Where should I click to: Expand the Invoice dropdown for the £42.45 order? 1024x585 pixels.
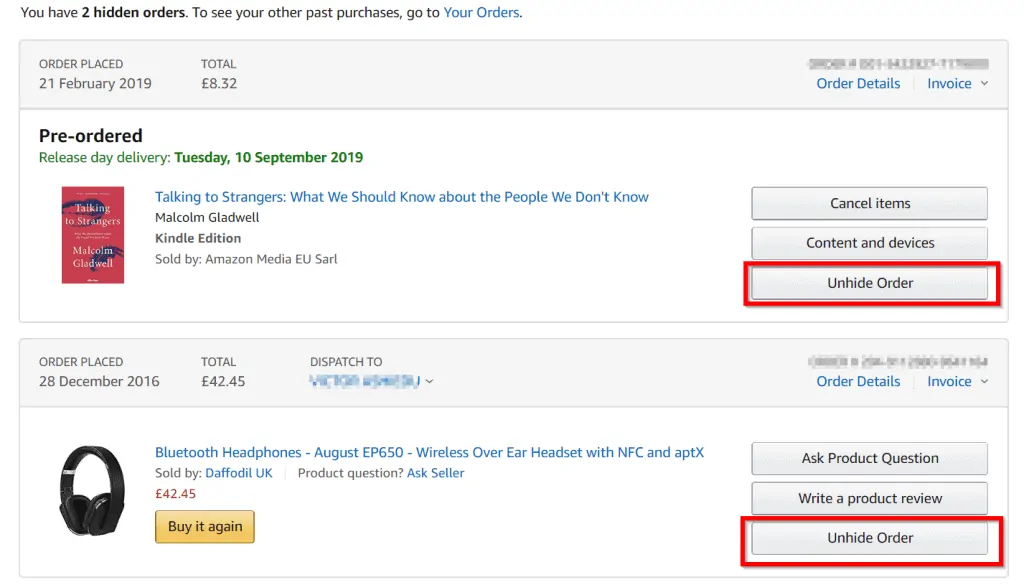957,381
